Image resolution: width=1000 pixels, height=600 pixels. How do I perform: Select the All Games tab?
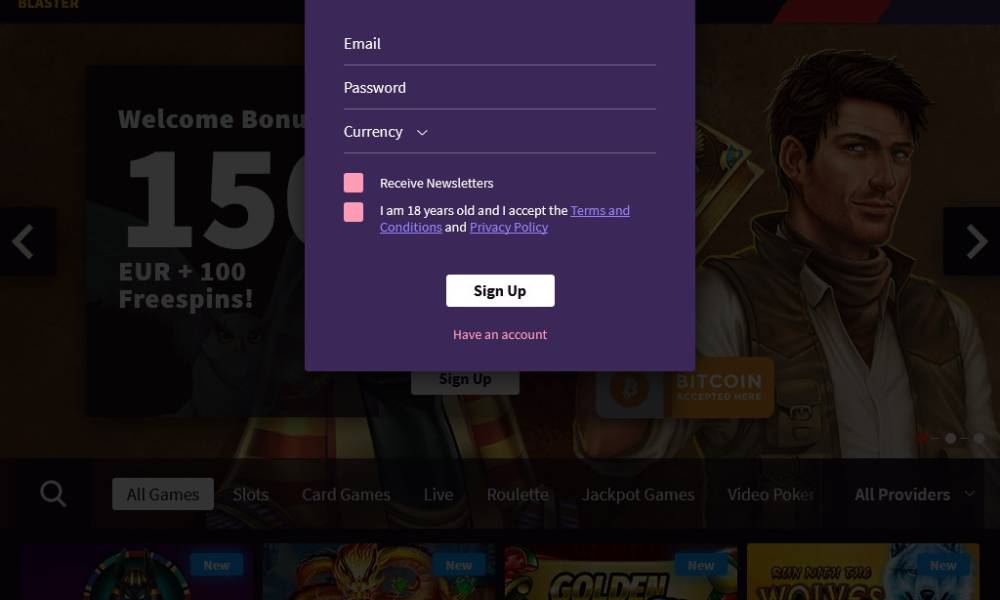163,494
